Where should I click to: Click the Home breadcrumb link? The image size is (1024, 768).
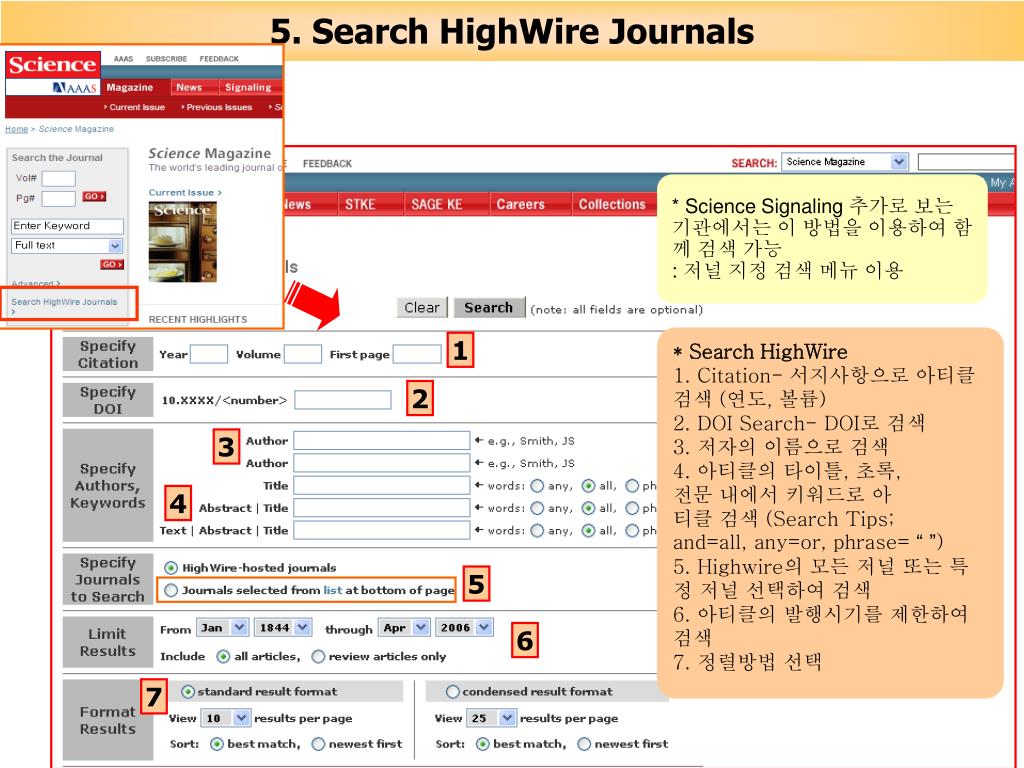pos(16,129)
